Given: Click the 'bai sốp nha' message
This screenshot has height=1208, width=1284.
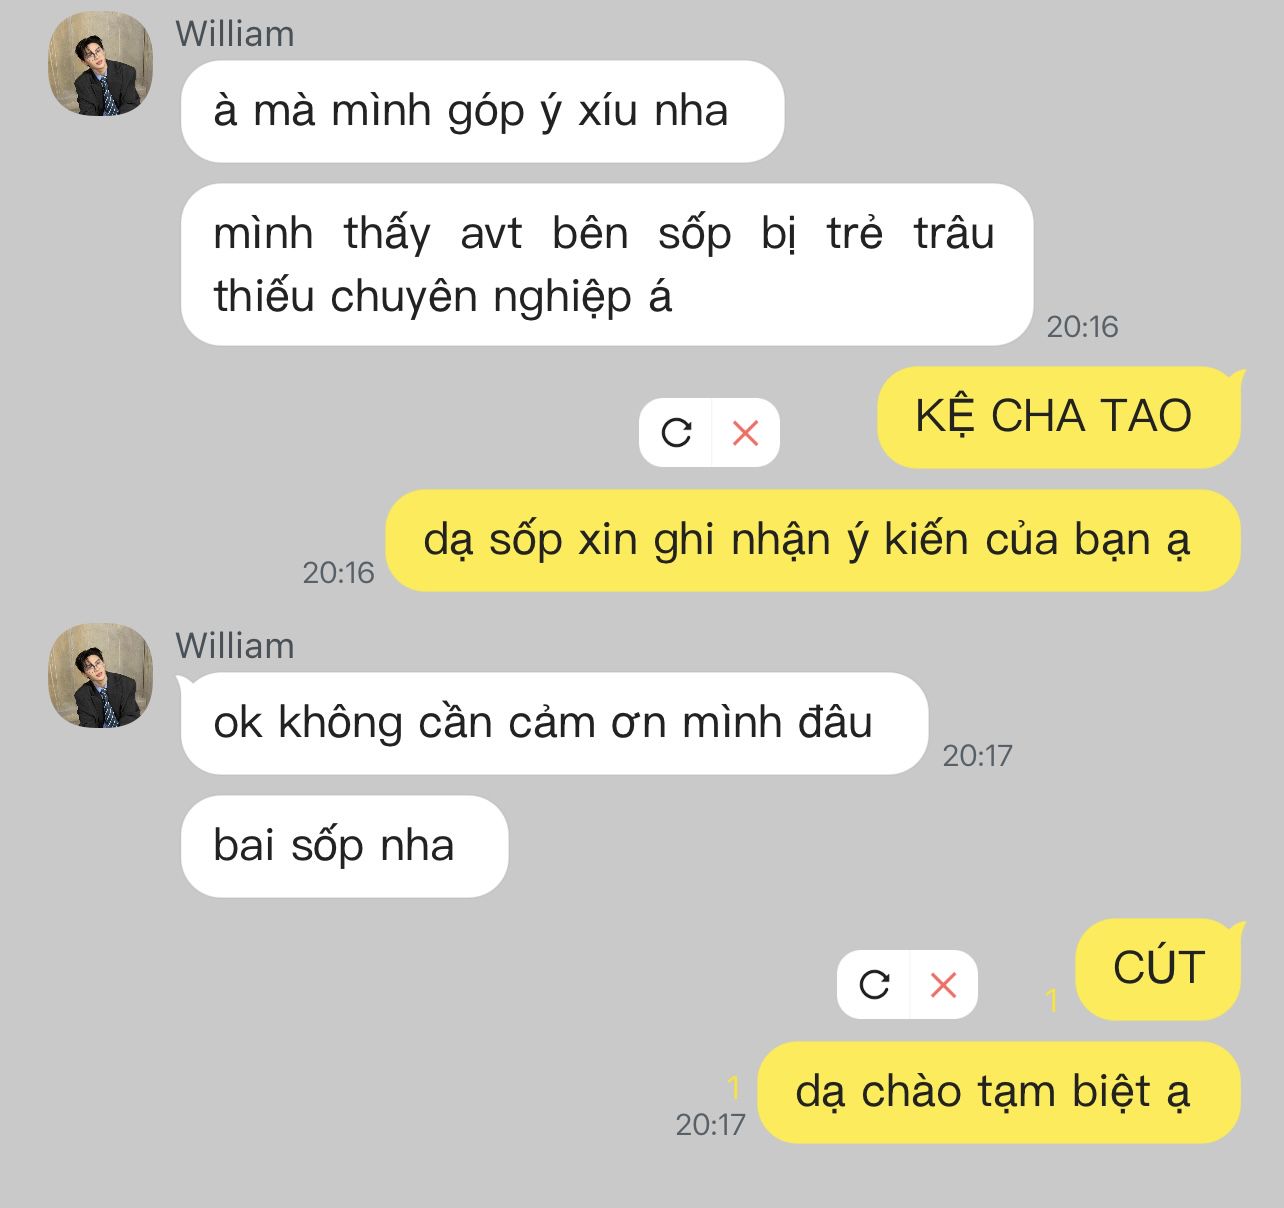Looking at the screenshot, I should (344, 846).
